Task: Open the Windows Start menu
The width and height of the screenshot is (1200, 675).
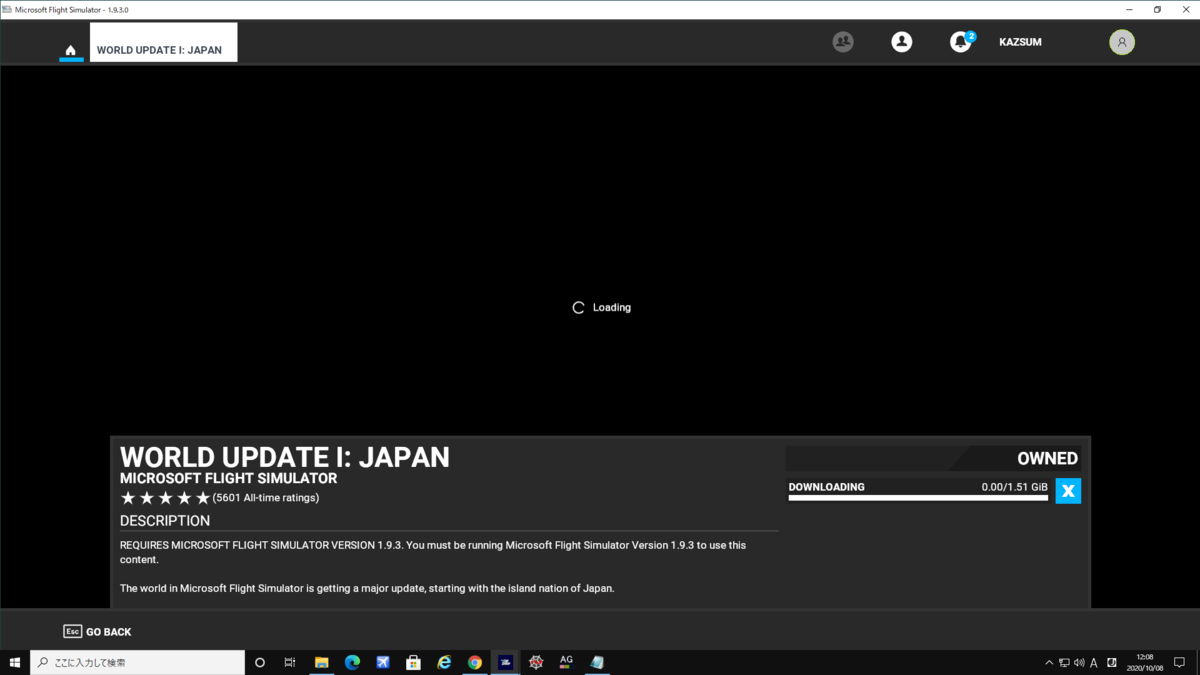Action: (x=15, y=662)
